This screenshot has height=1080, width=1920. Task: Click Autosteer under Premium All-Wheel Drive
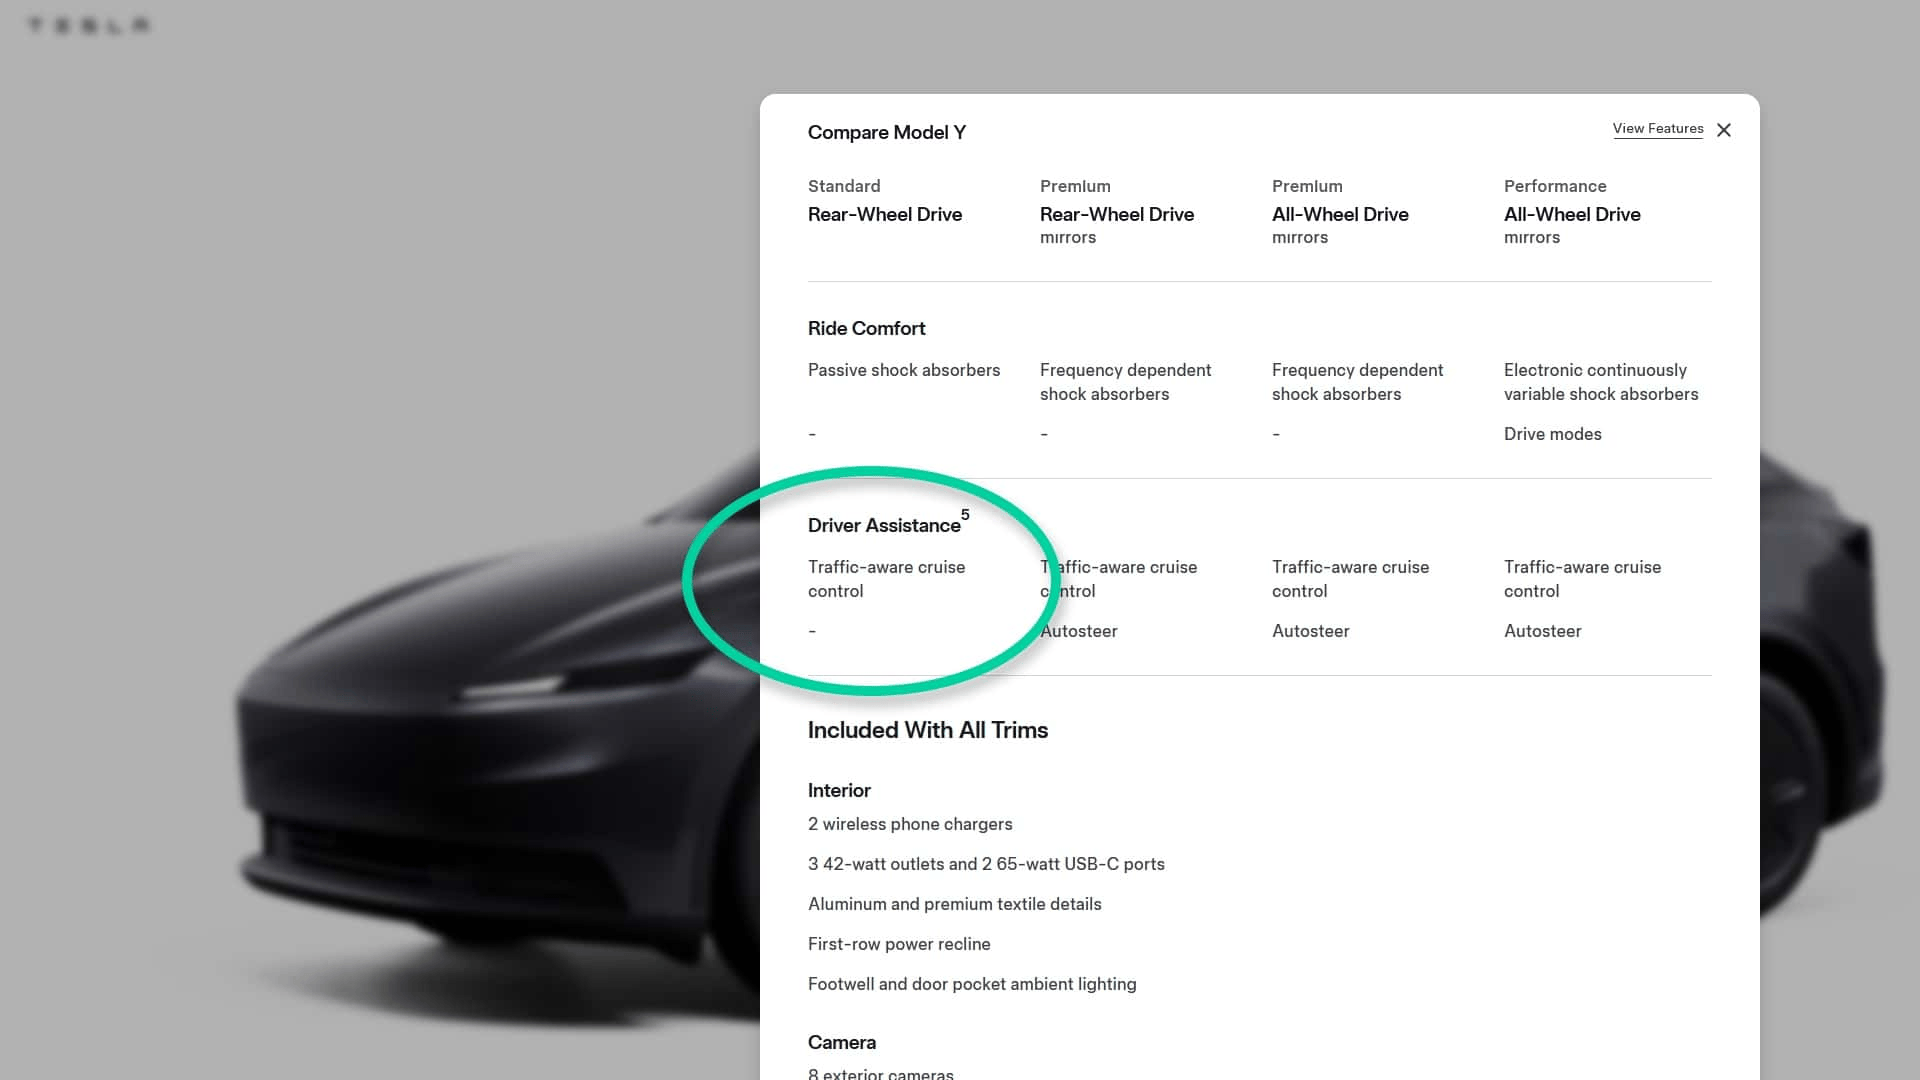1310,631
